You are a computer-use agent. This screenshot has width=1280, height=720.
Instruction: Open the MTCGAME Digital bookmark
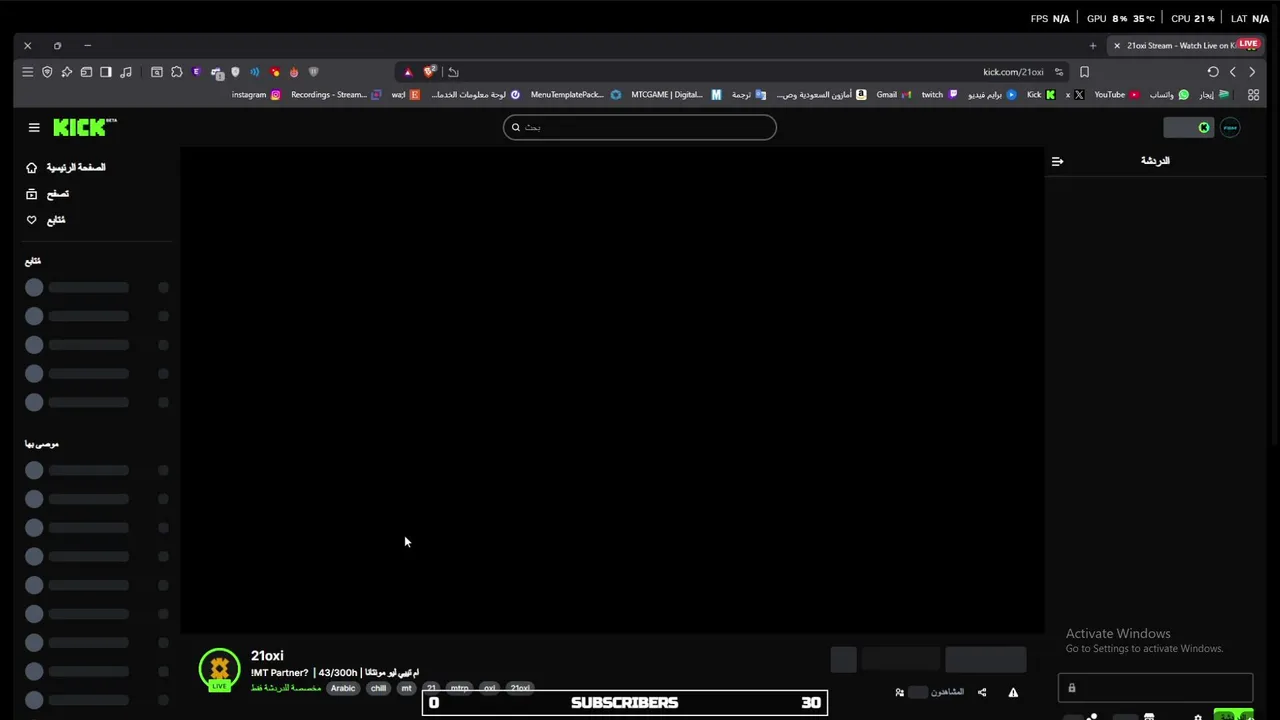coord(676,95)
